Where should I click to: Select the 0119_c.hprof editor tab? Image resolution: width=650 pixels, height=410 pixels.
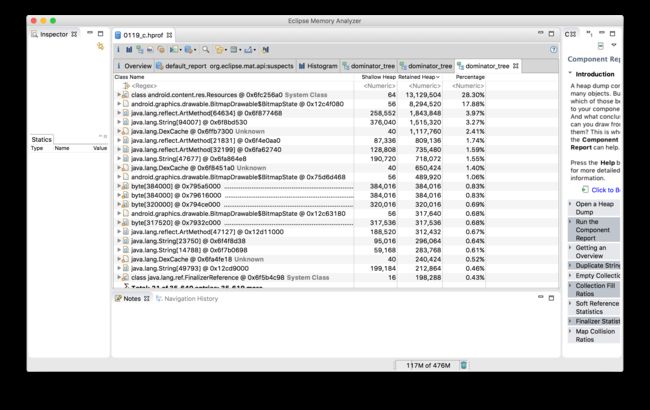[x=143, y=35]
